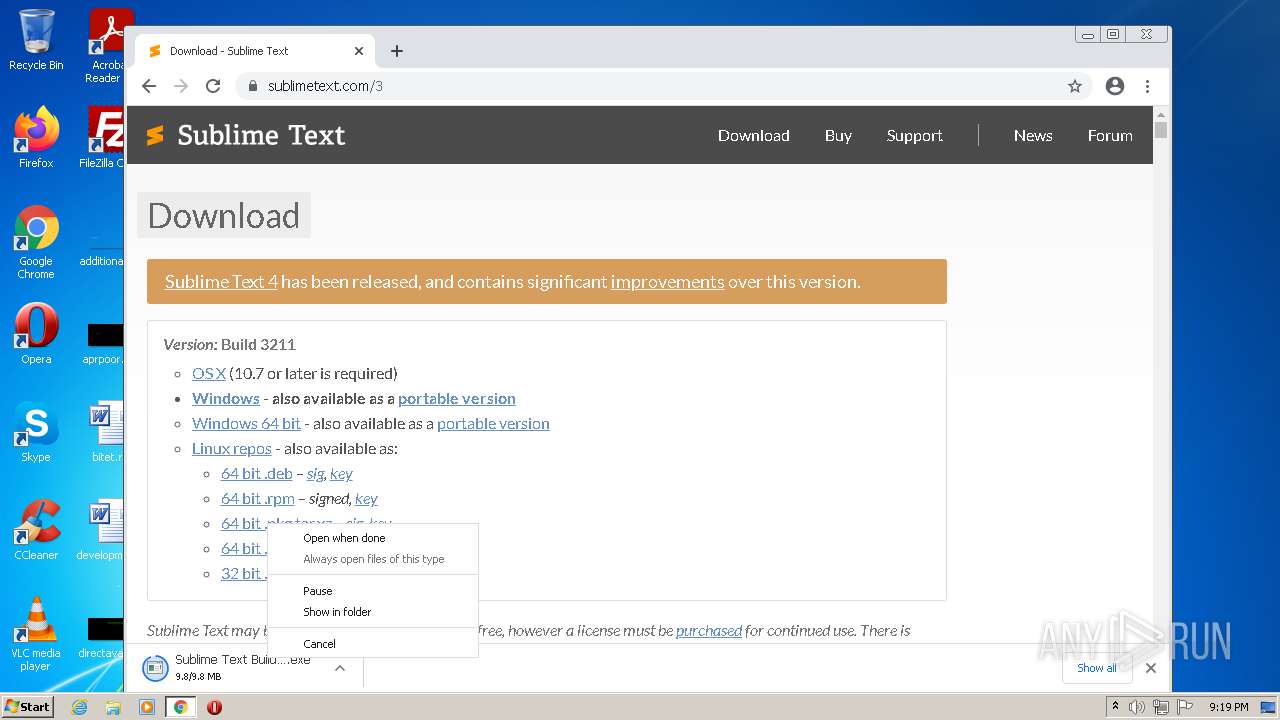Open the Recycle Bin desktop icon
Image resolution: width=1280 pixels, height=720 pixels.
click(x=36, y=40)
